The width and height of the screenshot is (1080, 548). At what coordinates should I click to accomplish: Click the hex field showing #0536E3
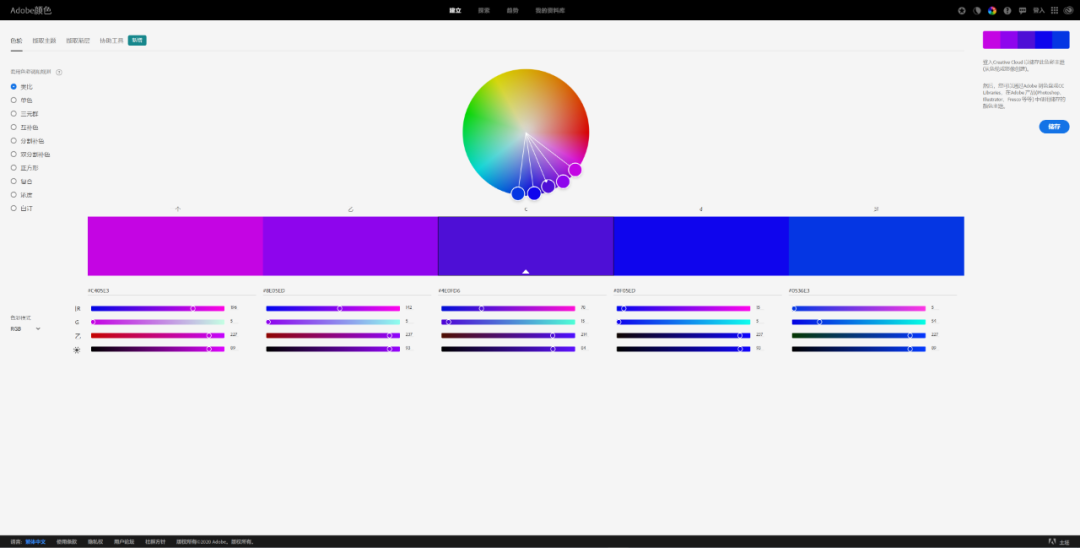(873, 291)
